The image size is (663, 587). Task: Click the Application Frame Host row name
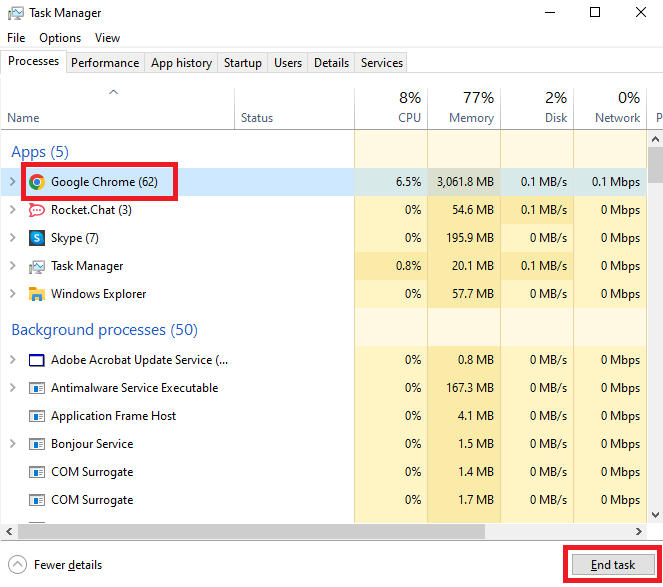pyautogui.click(x=113, y=416)
